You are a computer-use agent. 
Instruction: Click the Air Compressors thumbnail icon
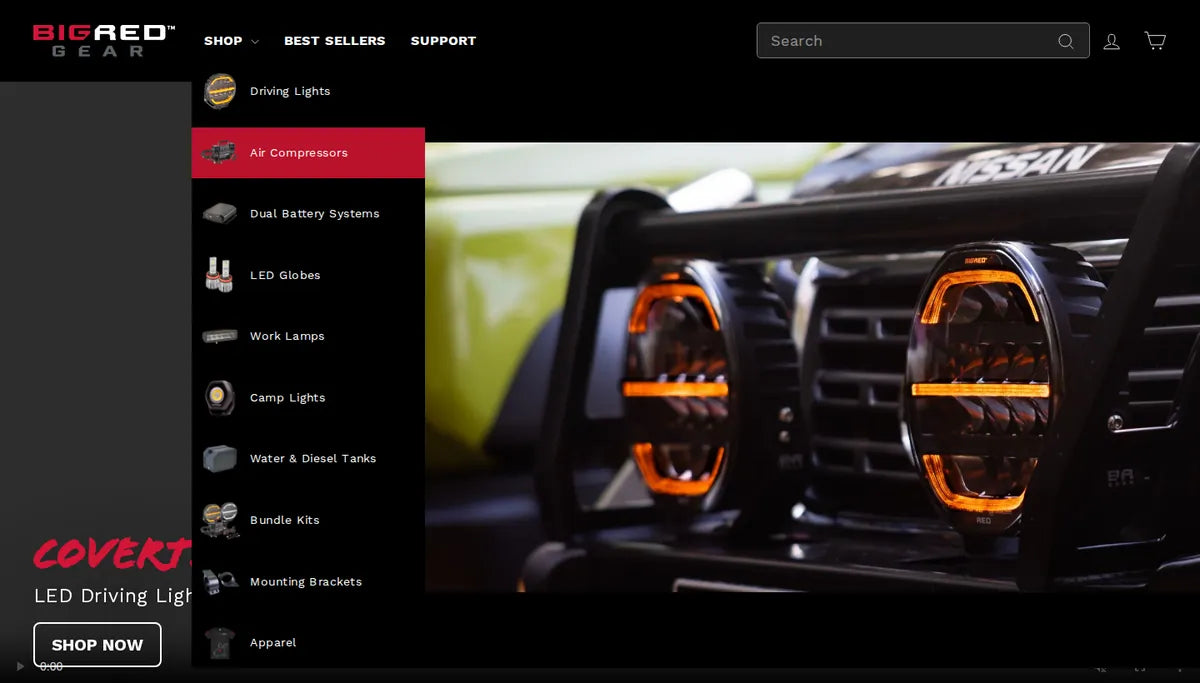(220, 153)
